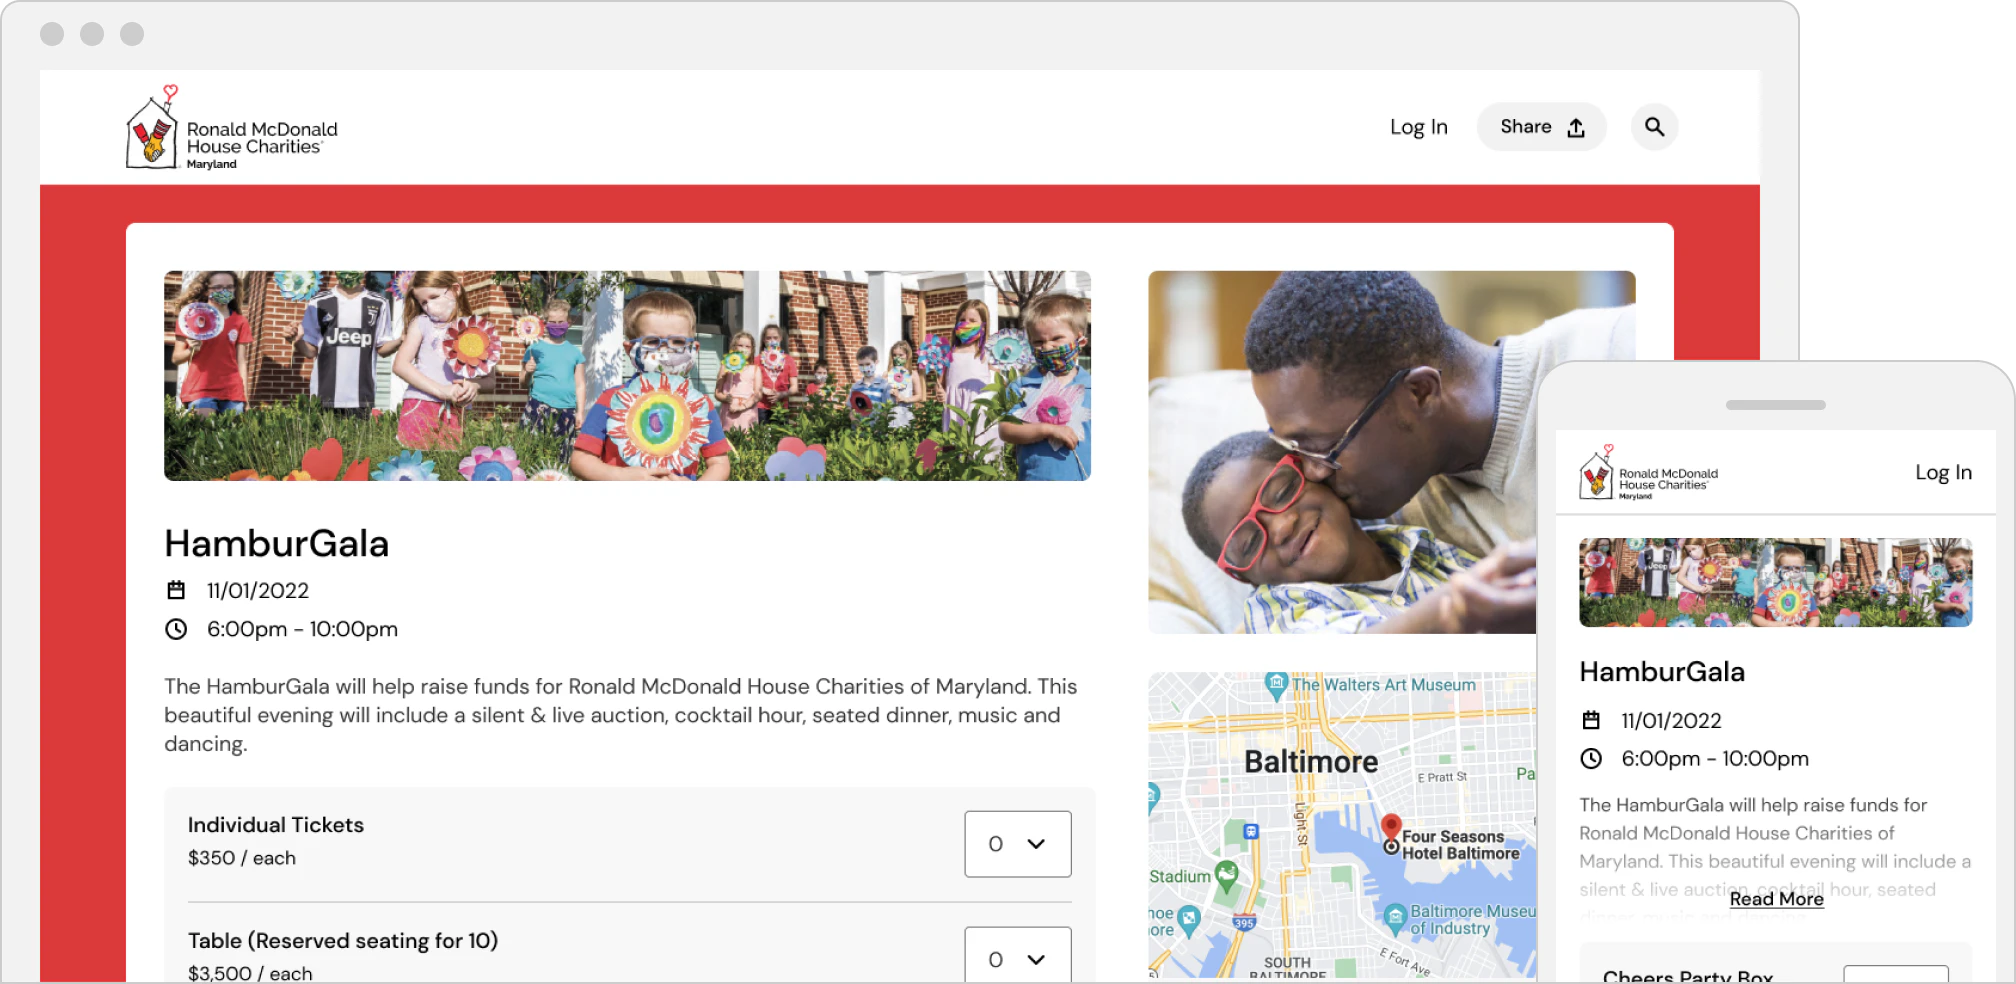2016x984 pixels.
Task: Click the calendar icon in the mobile preview
Action: [x=1592, y=720]
